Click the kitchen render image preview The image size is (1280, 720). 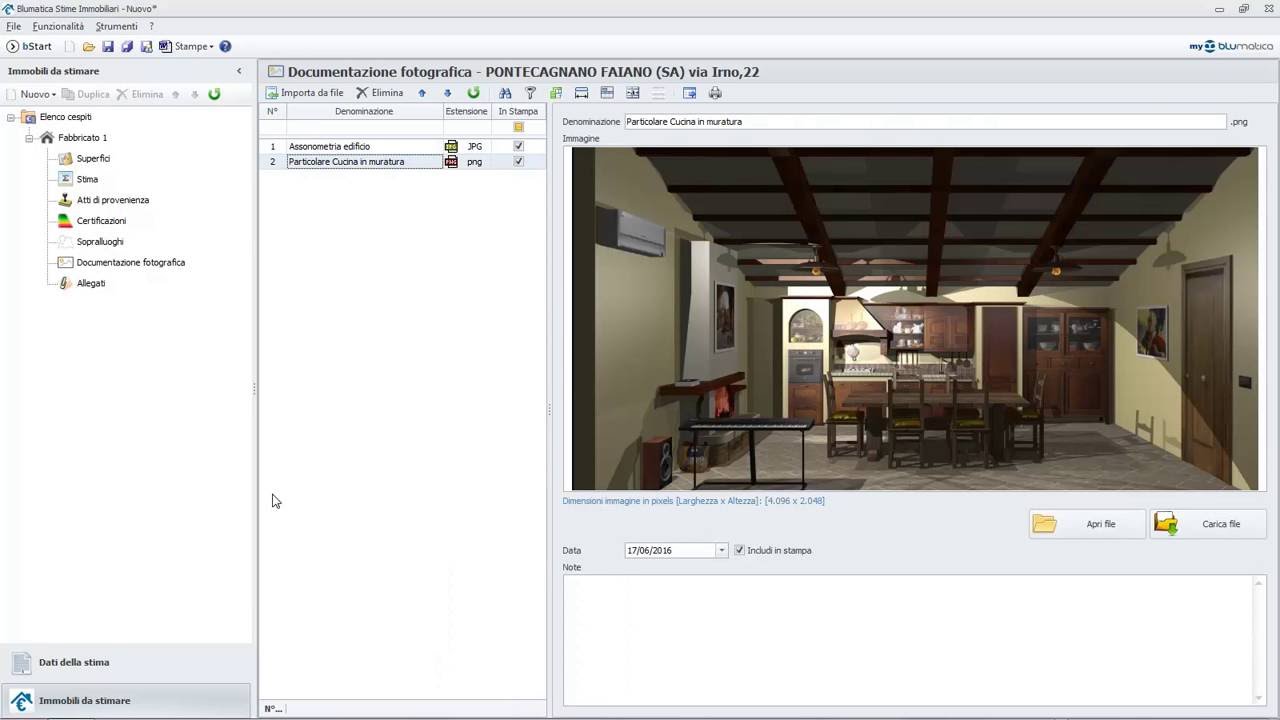[914, 319]
